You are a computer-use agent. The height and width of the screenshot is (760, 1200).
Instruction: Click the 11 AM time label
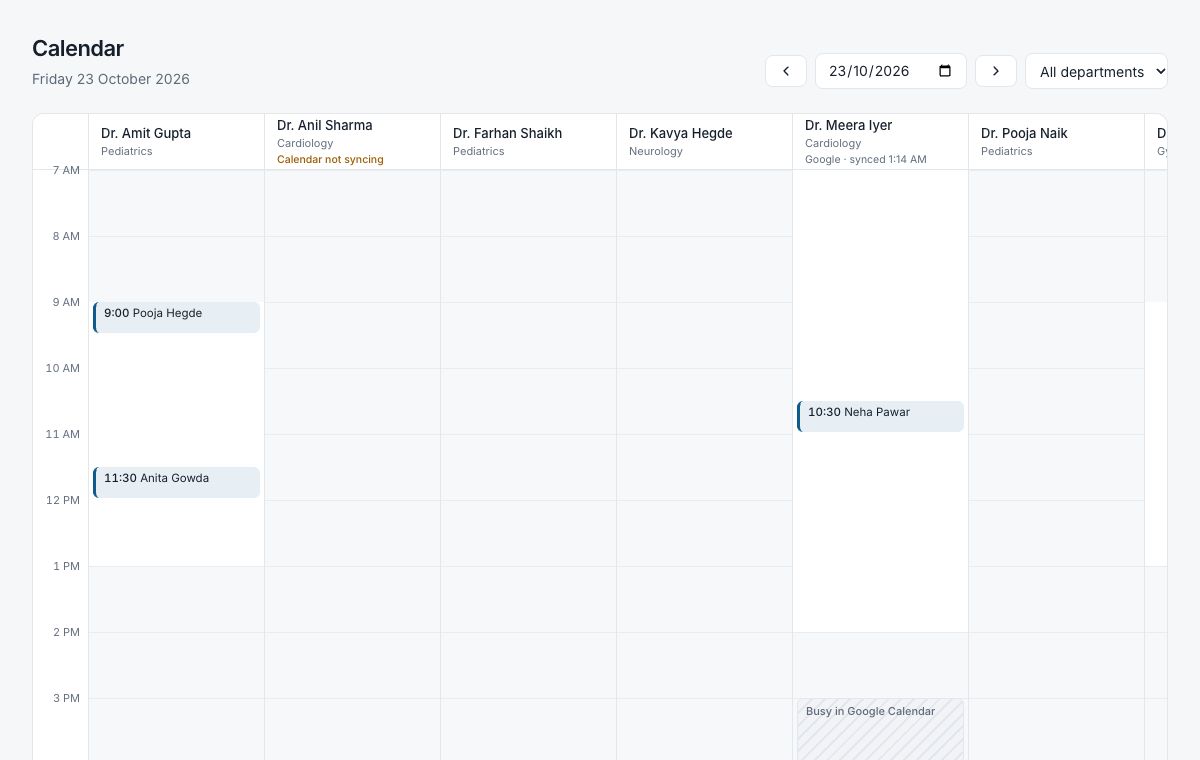point(62,434)
